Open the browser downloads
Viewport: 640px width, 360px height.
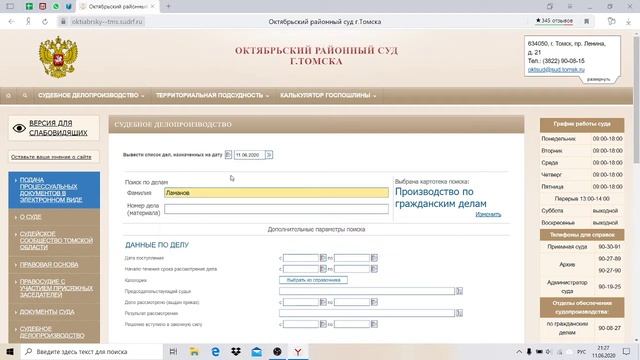629,22
